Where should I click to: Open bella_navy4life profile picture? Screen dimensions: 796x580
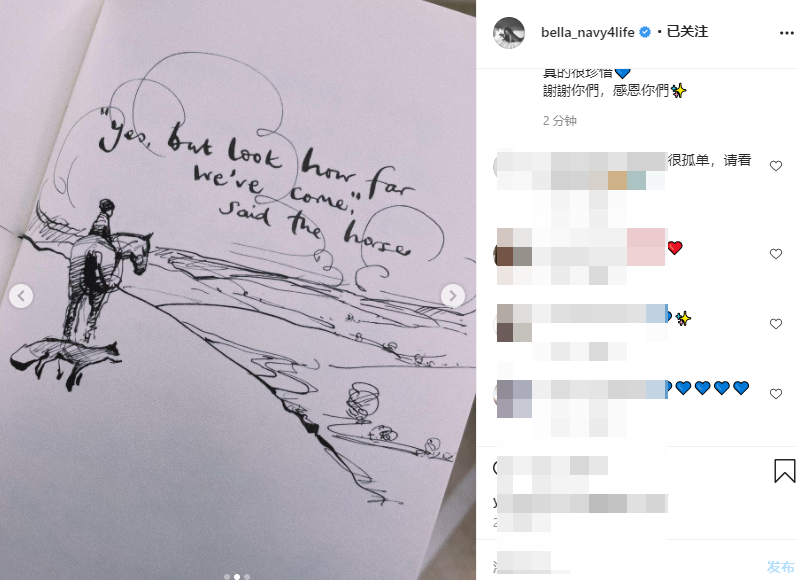click(509, 33)
